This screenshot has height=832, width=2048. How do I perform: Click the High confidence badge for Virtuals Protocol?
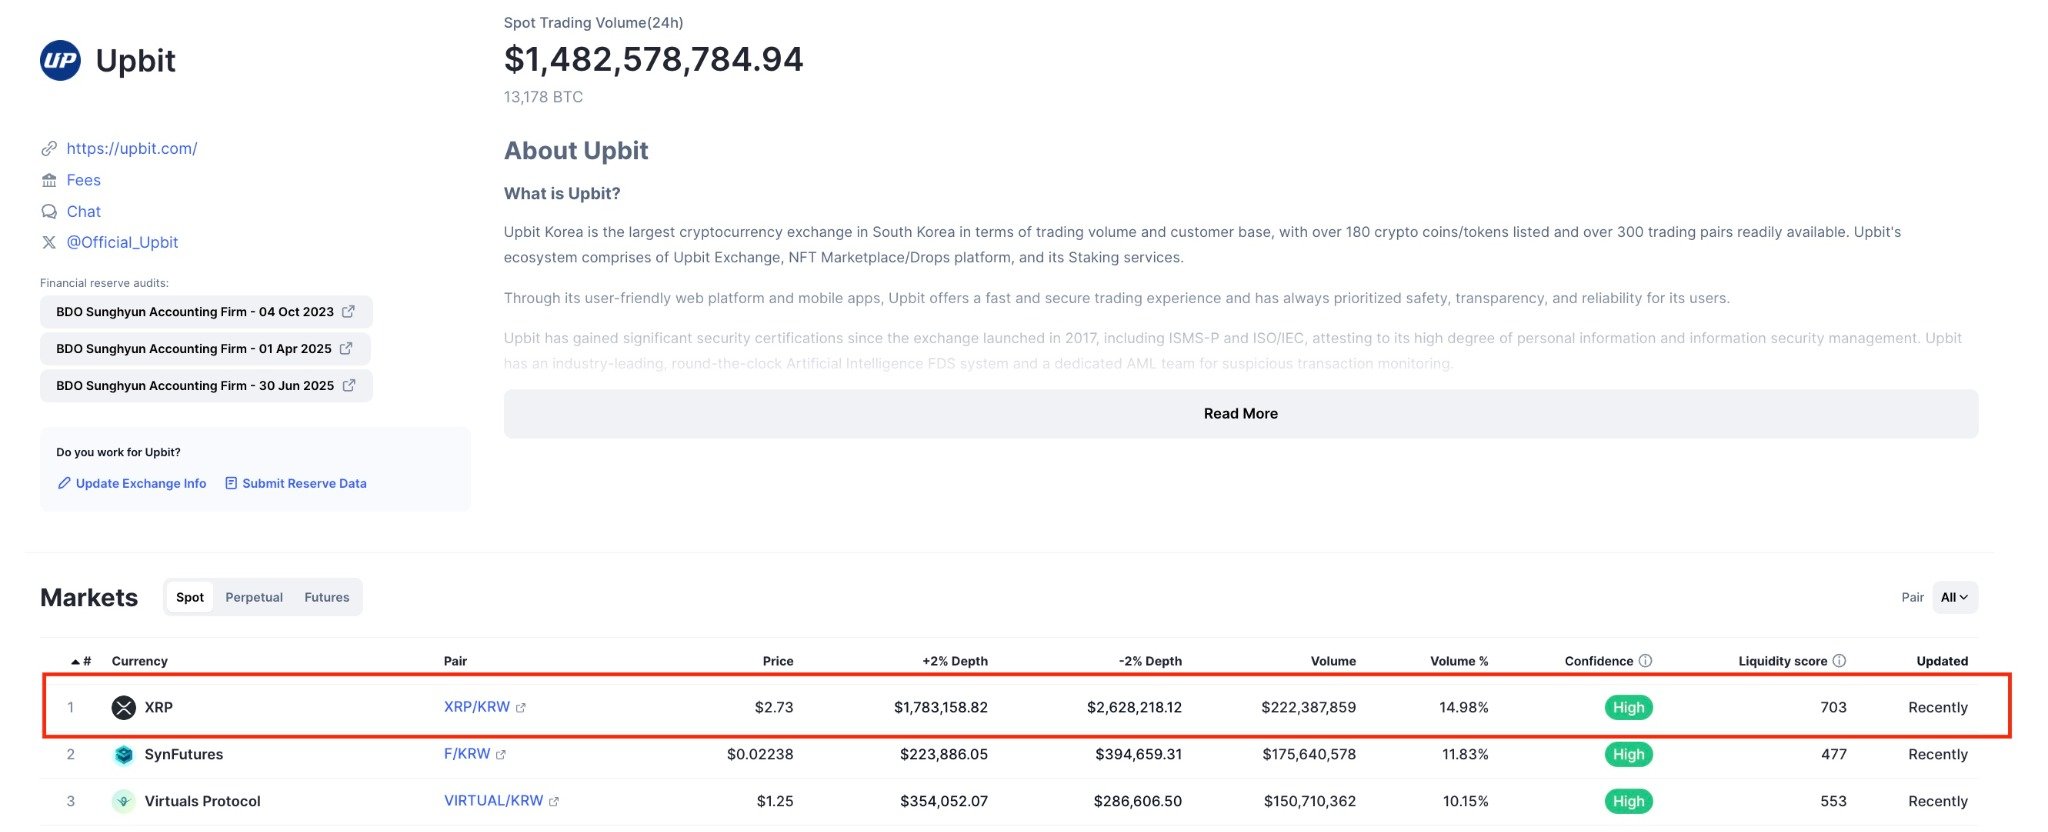pyautogui.click(x=1628, y=801)
